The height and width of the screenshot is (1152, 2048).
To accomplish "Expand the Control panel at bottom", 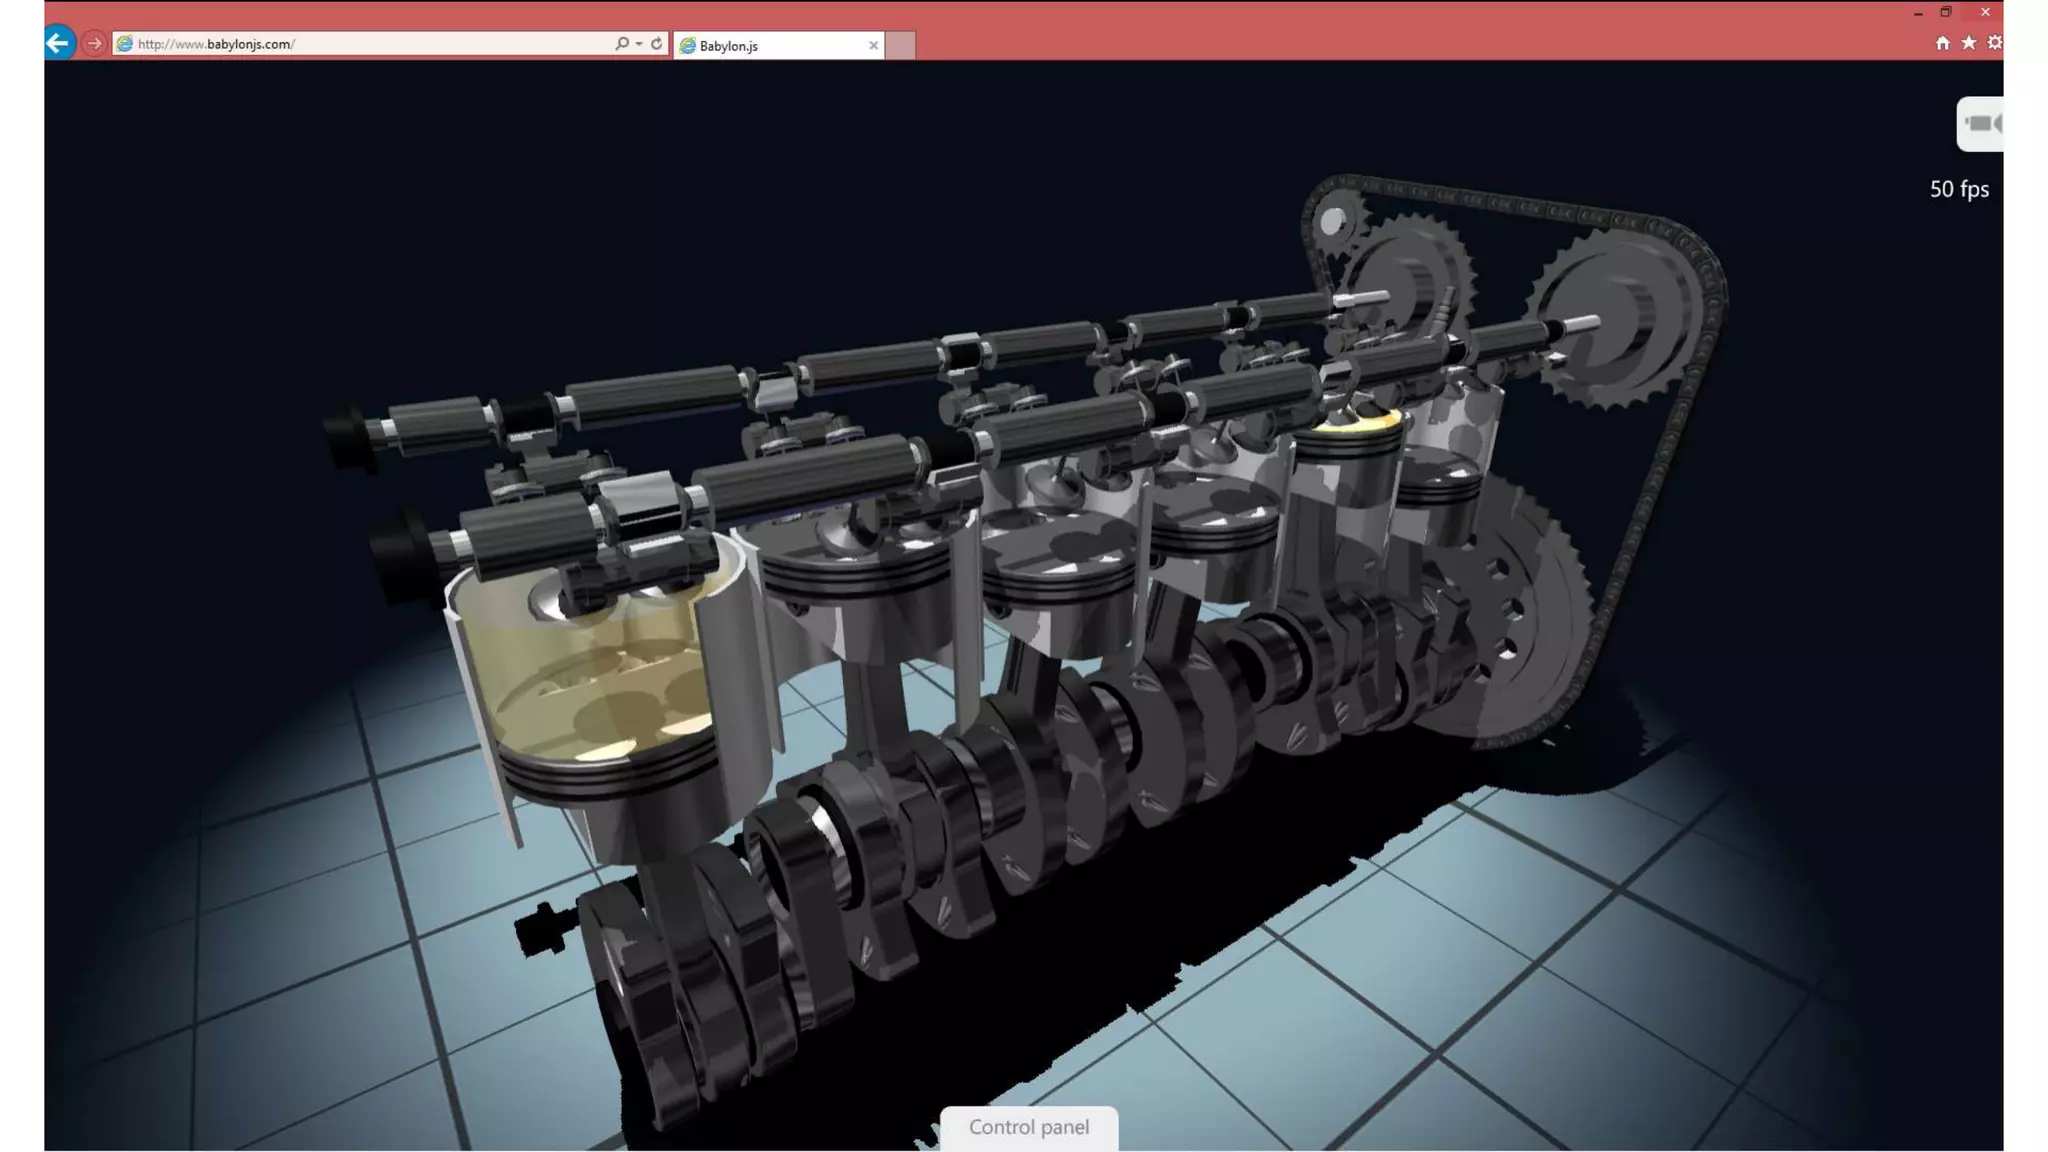I will pyautogui.click(x=1028, y=1127).
